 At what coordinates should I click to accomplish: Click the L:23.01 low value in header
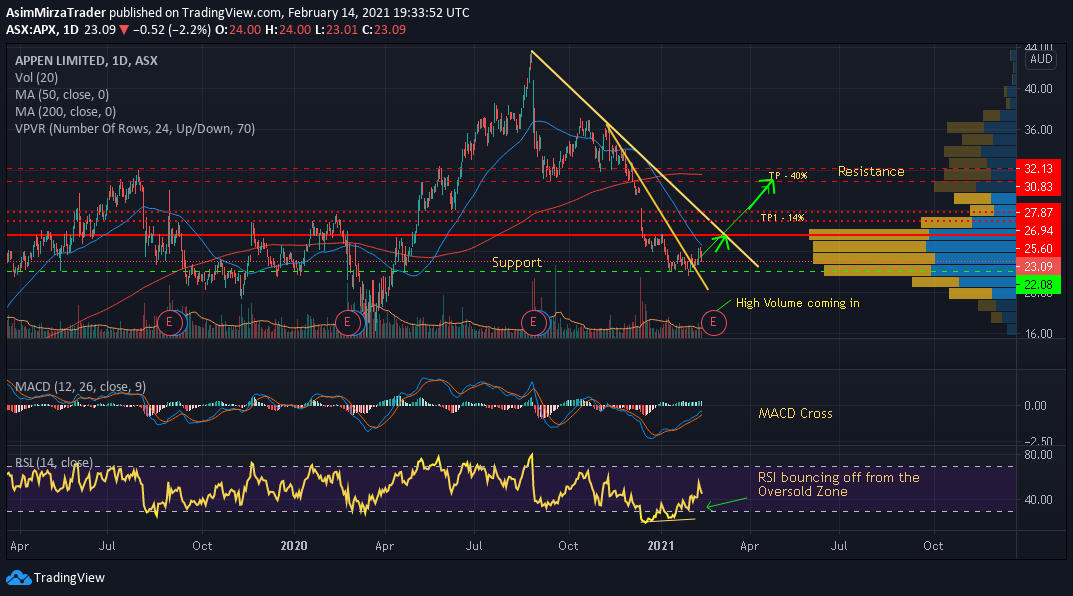pyautogui.click(x=336, y=29)
